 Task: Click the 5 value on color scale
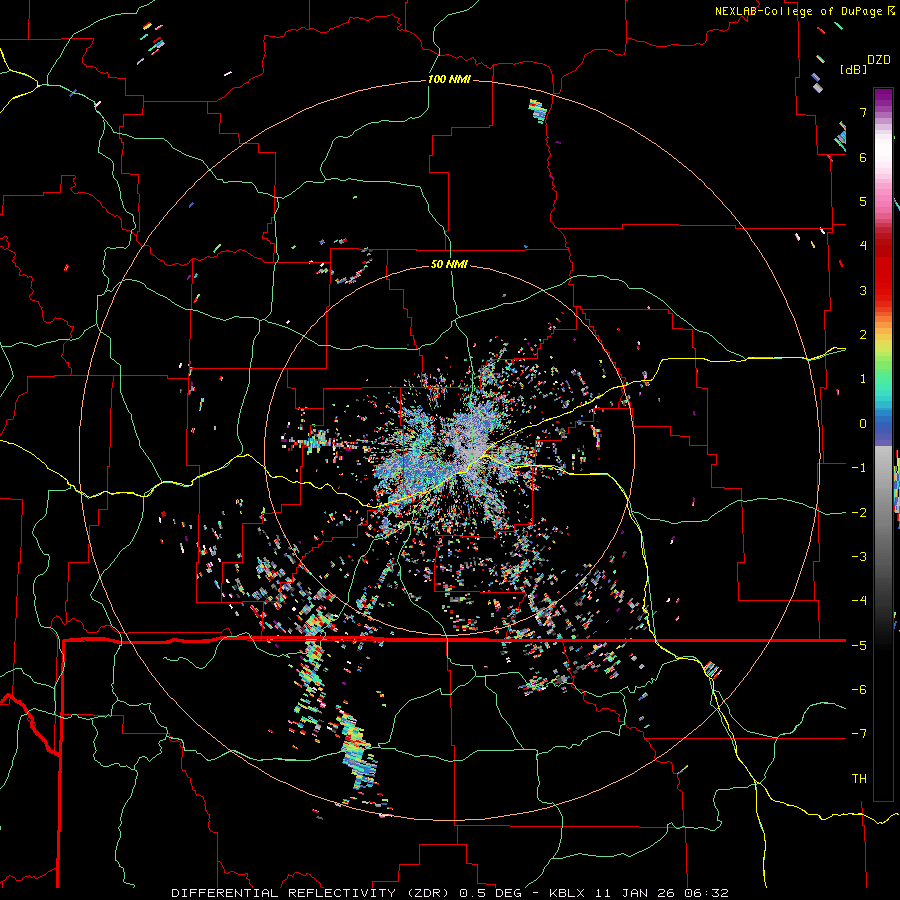point(863,201)
